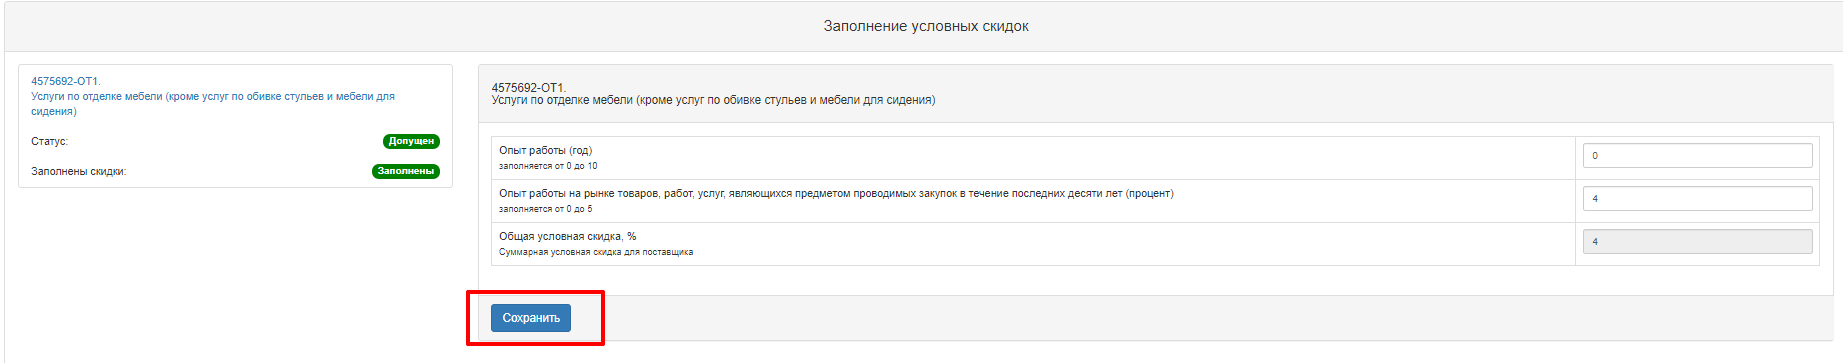The height and width of the screenshot is (363, 1843).
Task: Click the hint заполняется от 0 до 5
Action: click(546, 209)
